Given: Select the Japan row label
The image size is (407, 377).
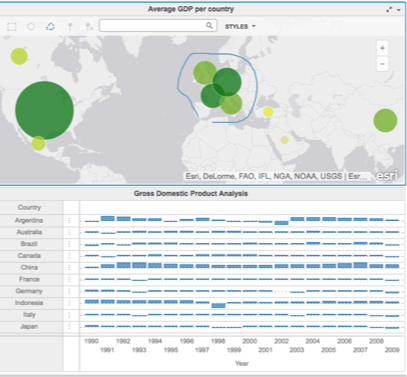Looking at the screenshot, I should (29, 326).
